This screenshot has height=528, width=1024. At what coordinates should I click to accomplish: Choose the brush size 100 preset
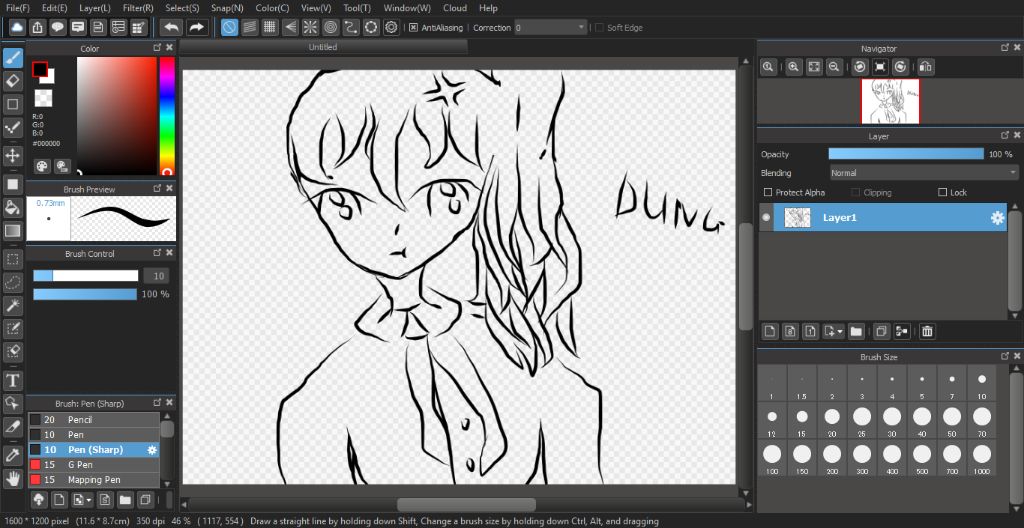[772, 457]
